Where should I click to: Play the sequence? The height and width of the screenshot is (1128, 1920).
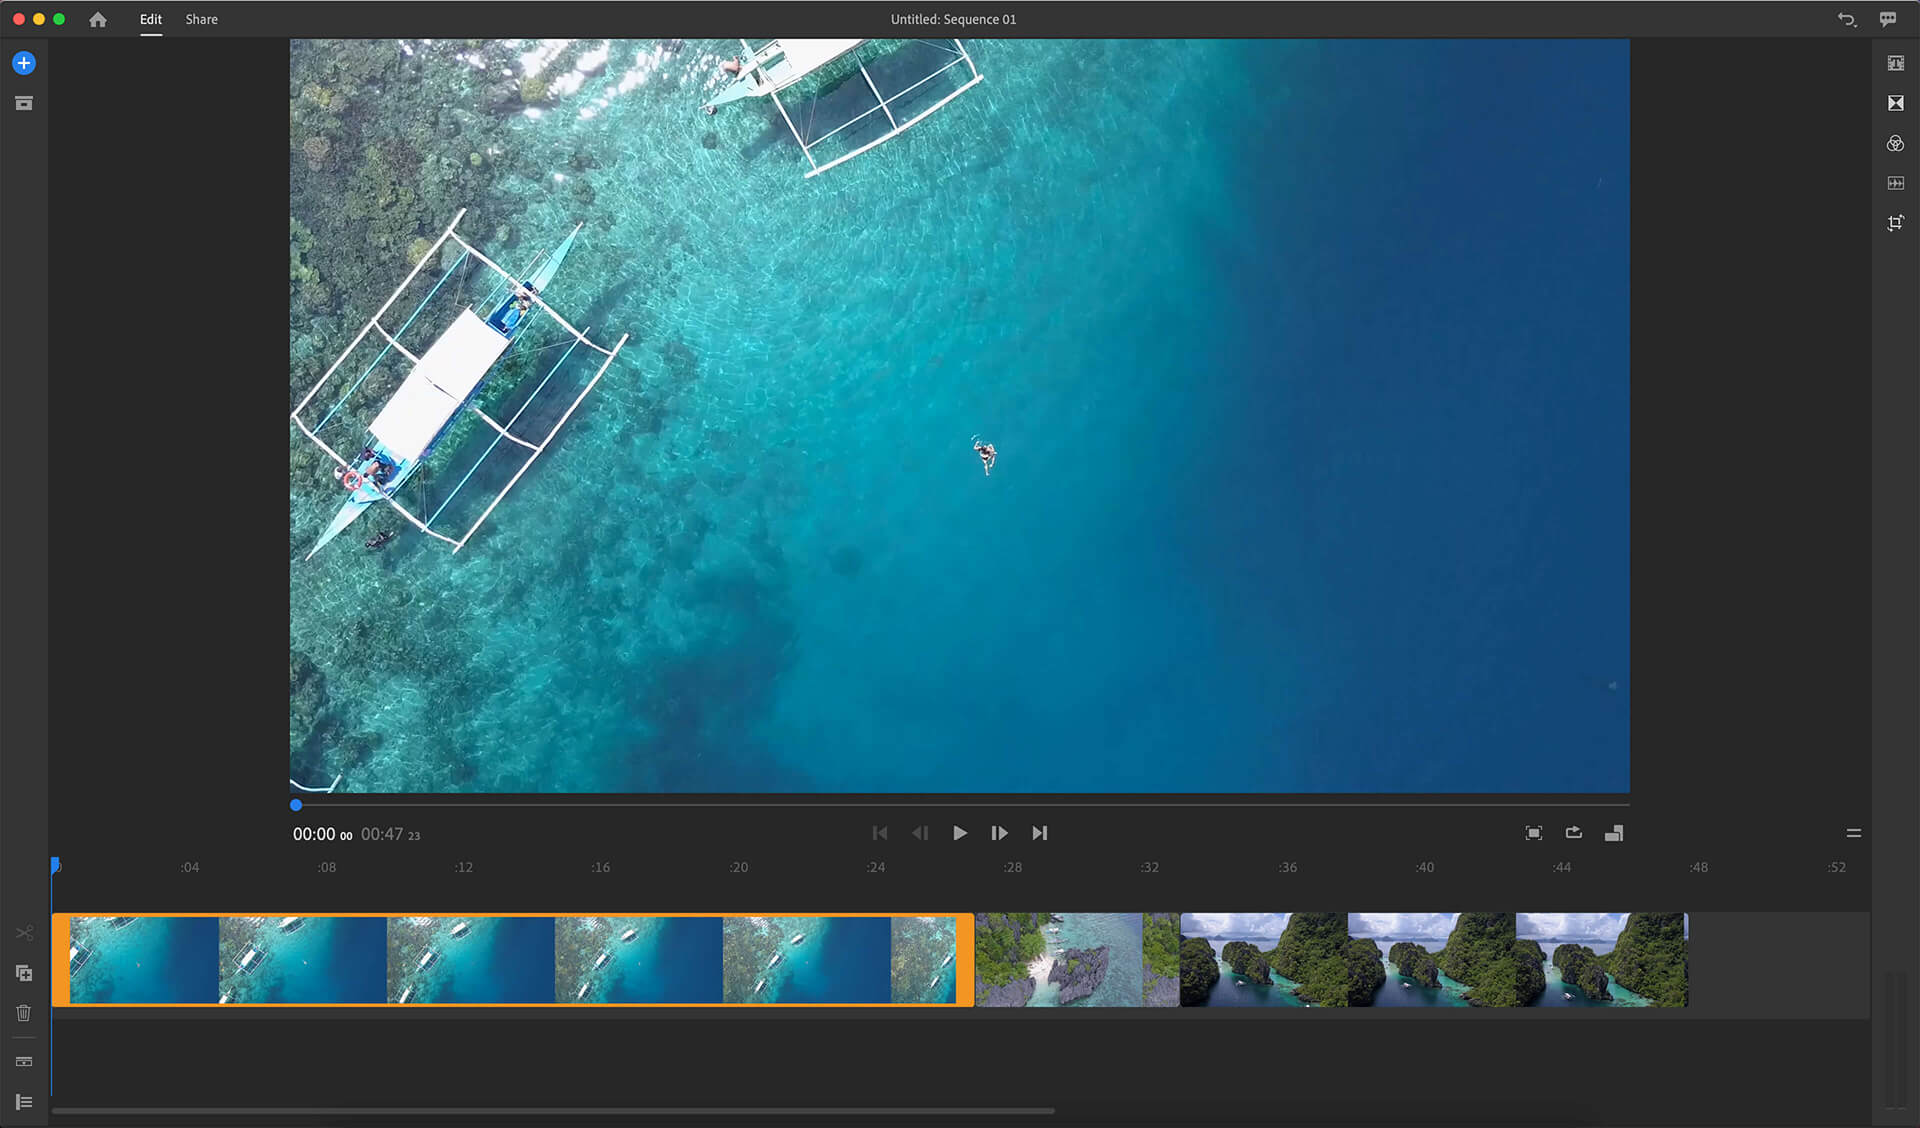[960, 833]
